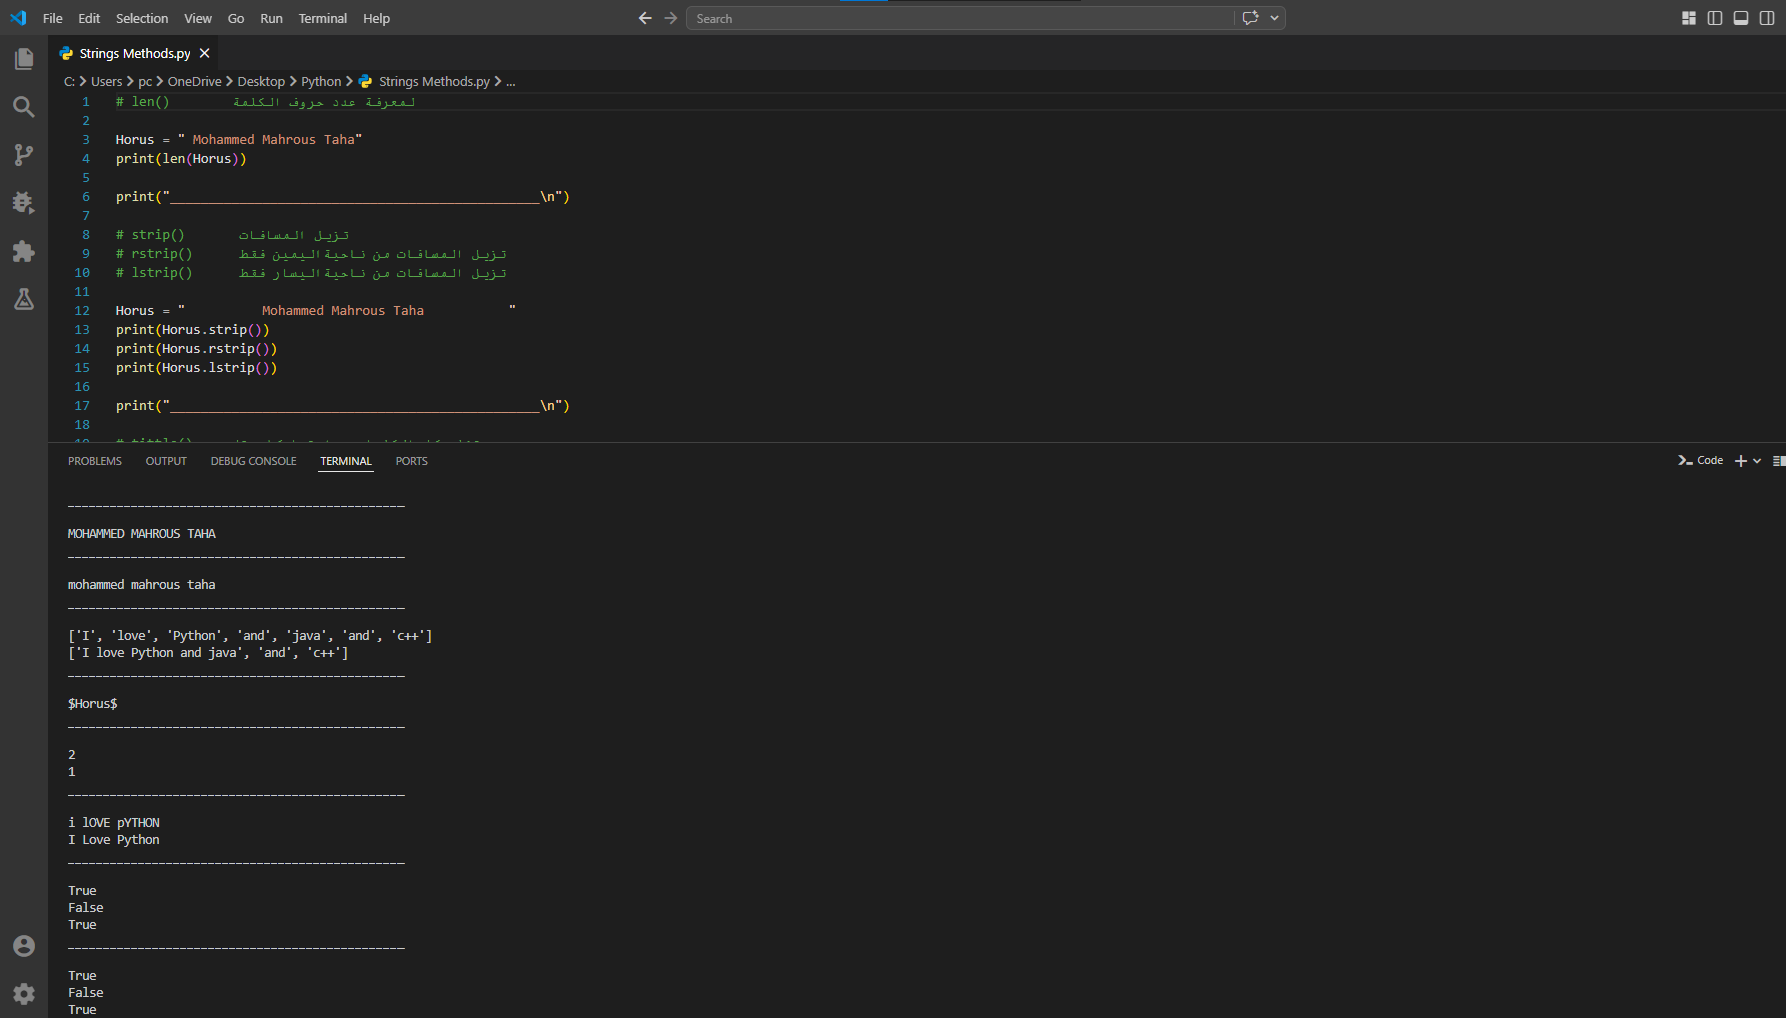This screenshot has width=1786, height=1018.
Task: Click the print(Horus.rstrip()) code line
Action: pyautogui.click(x=196, y=349)
